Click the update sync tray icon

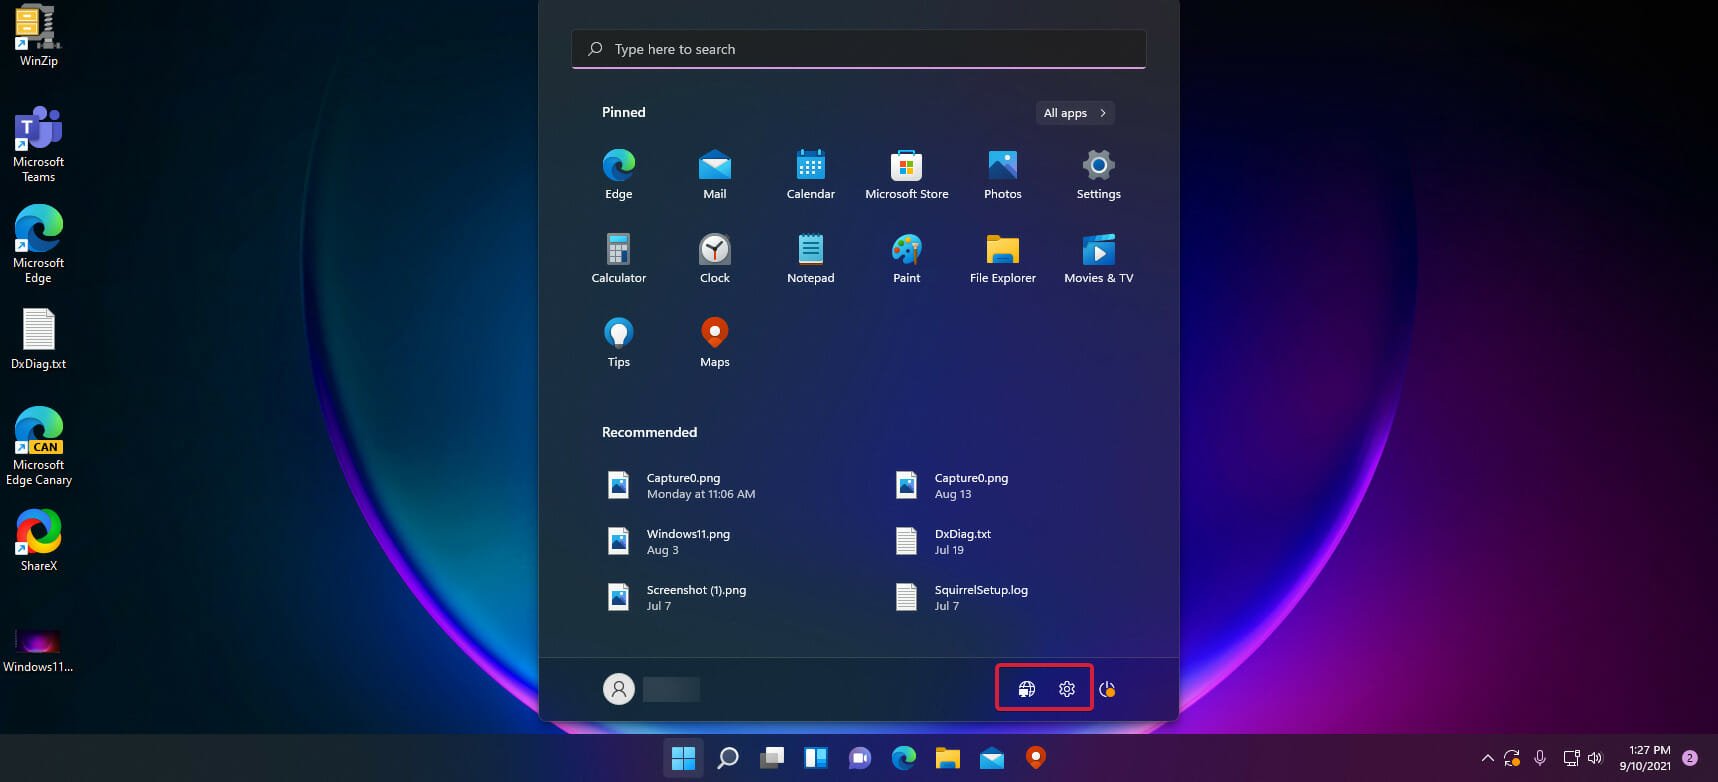pyautogui.click(x=1512, y=758)
